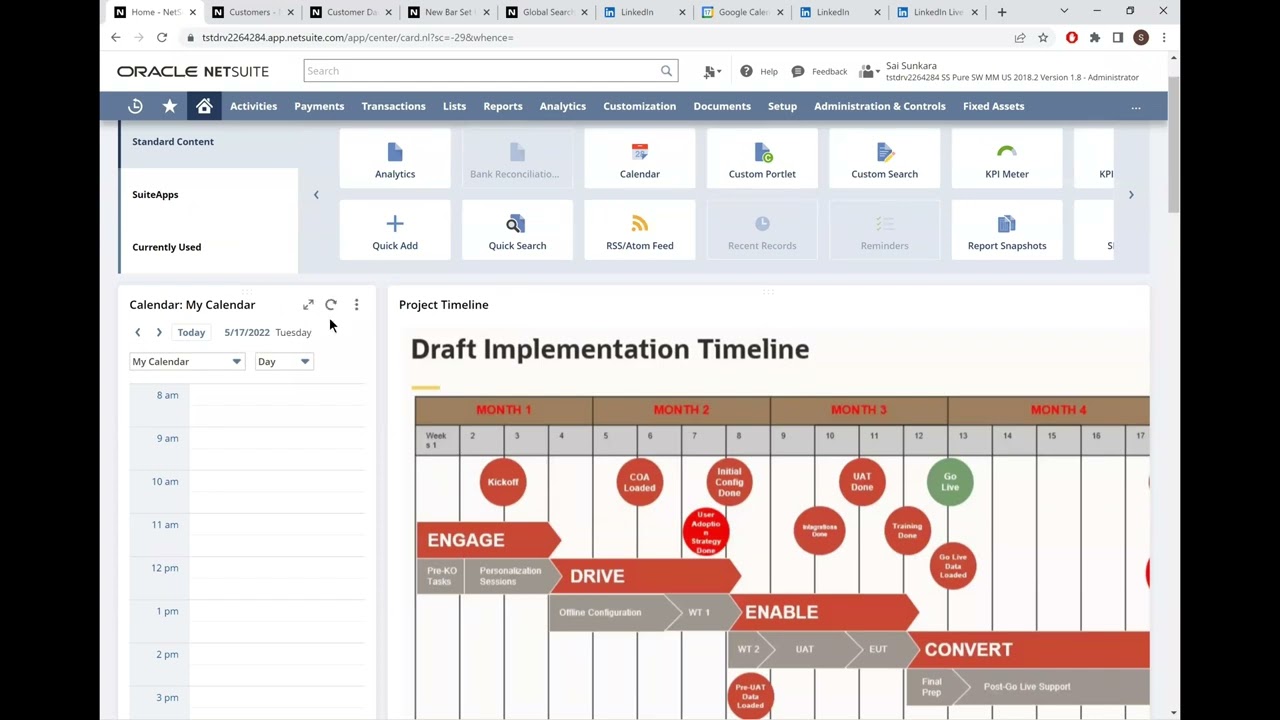
Task: Open the create-new icon beside search bar
Action: point(711,71)
